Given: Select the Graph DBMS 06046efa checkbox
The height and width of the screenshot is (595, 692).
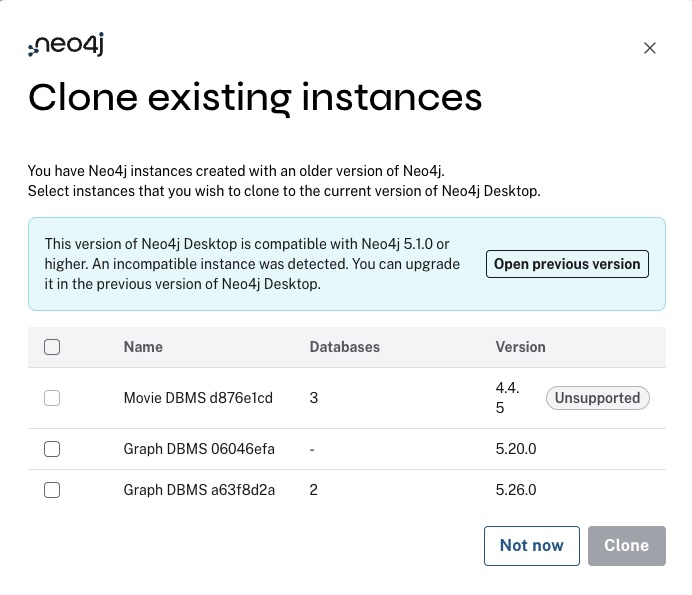Looking at the screenshot, I should tap(52, 449).
